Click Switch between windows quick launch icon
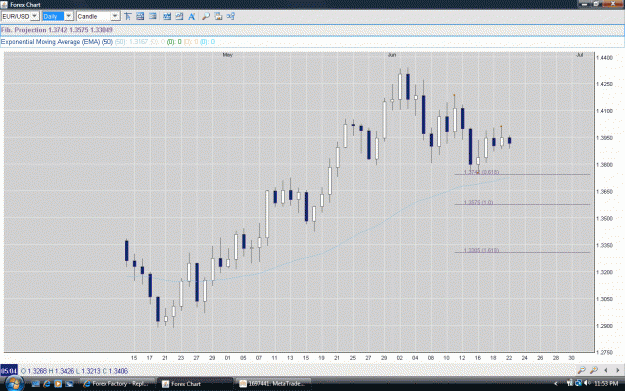Image resolution: width=625 pixels, height=391 pixels. click(69, 384)
